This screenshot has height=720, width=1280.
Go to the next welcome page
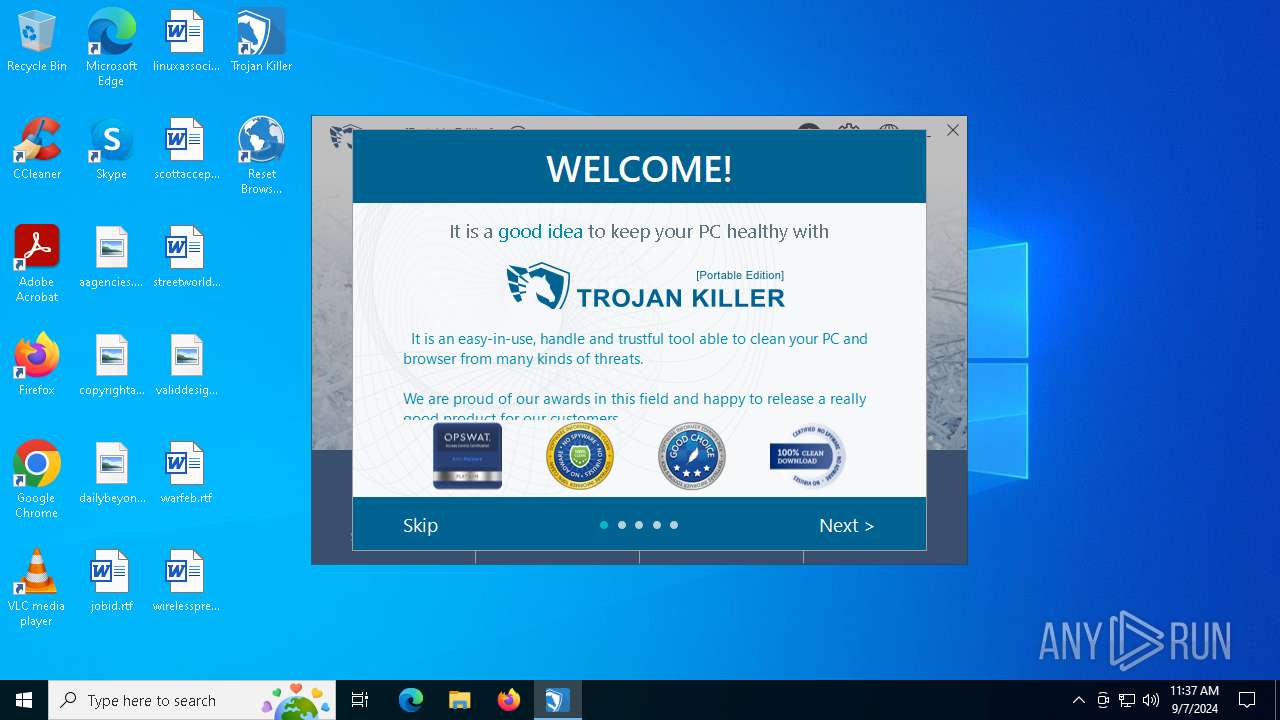click(846, 526)
